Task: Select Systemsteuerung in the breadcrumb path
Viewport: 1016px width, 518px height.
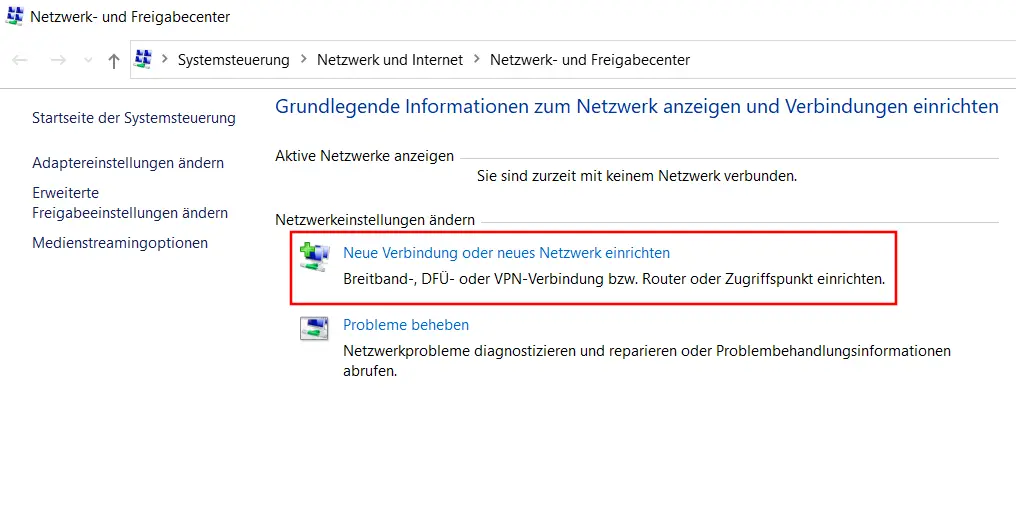Action: point(233,60)
